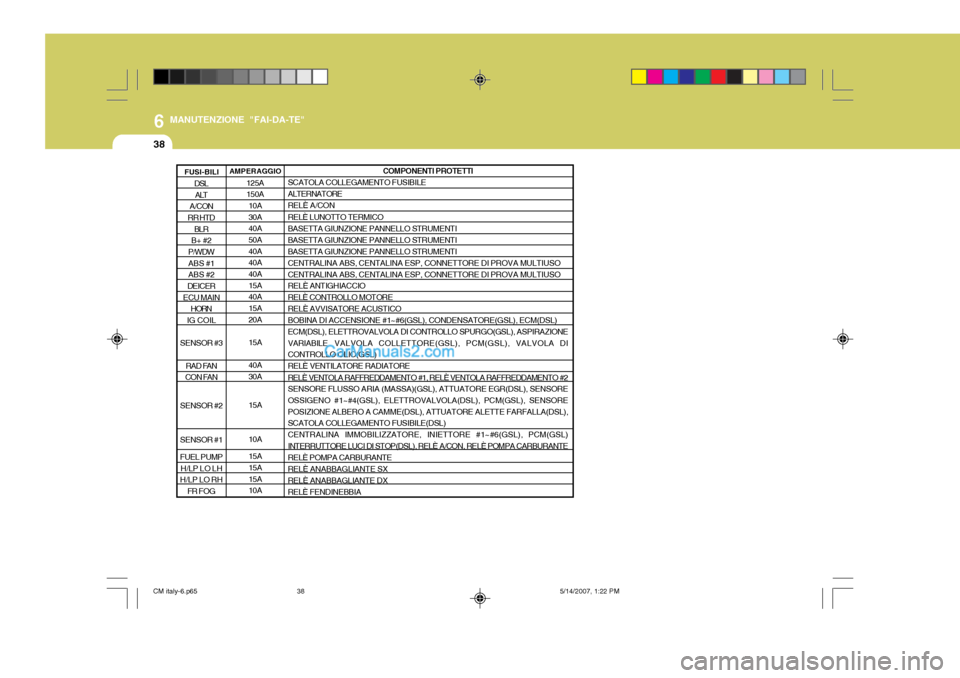Click the registration crosshair beside the 5/14/2007 timestamp
Image resolution: width=960 pixels, height=678 pixels.
[x=480, y=598]
